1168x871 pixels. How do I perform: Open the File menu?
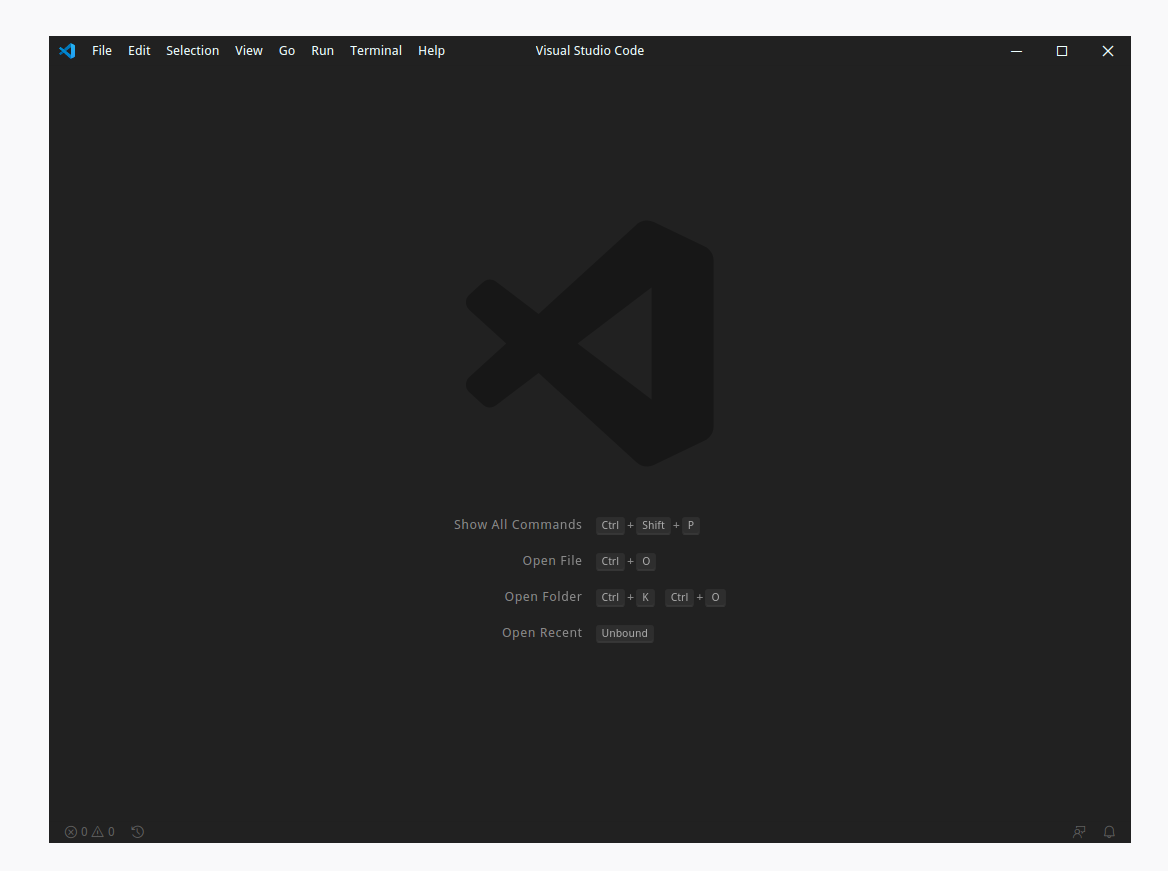102,51
